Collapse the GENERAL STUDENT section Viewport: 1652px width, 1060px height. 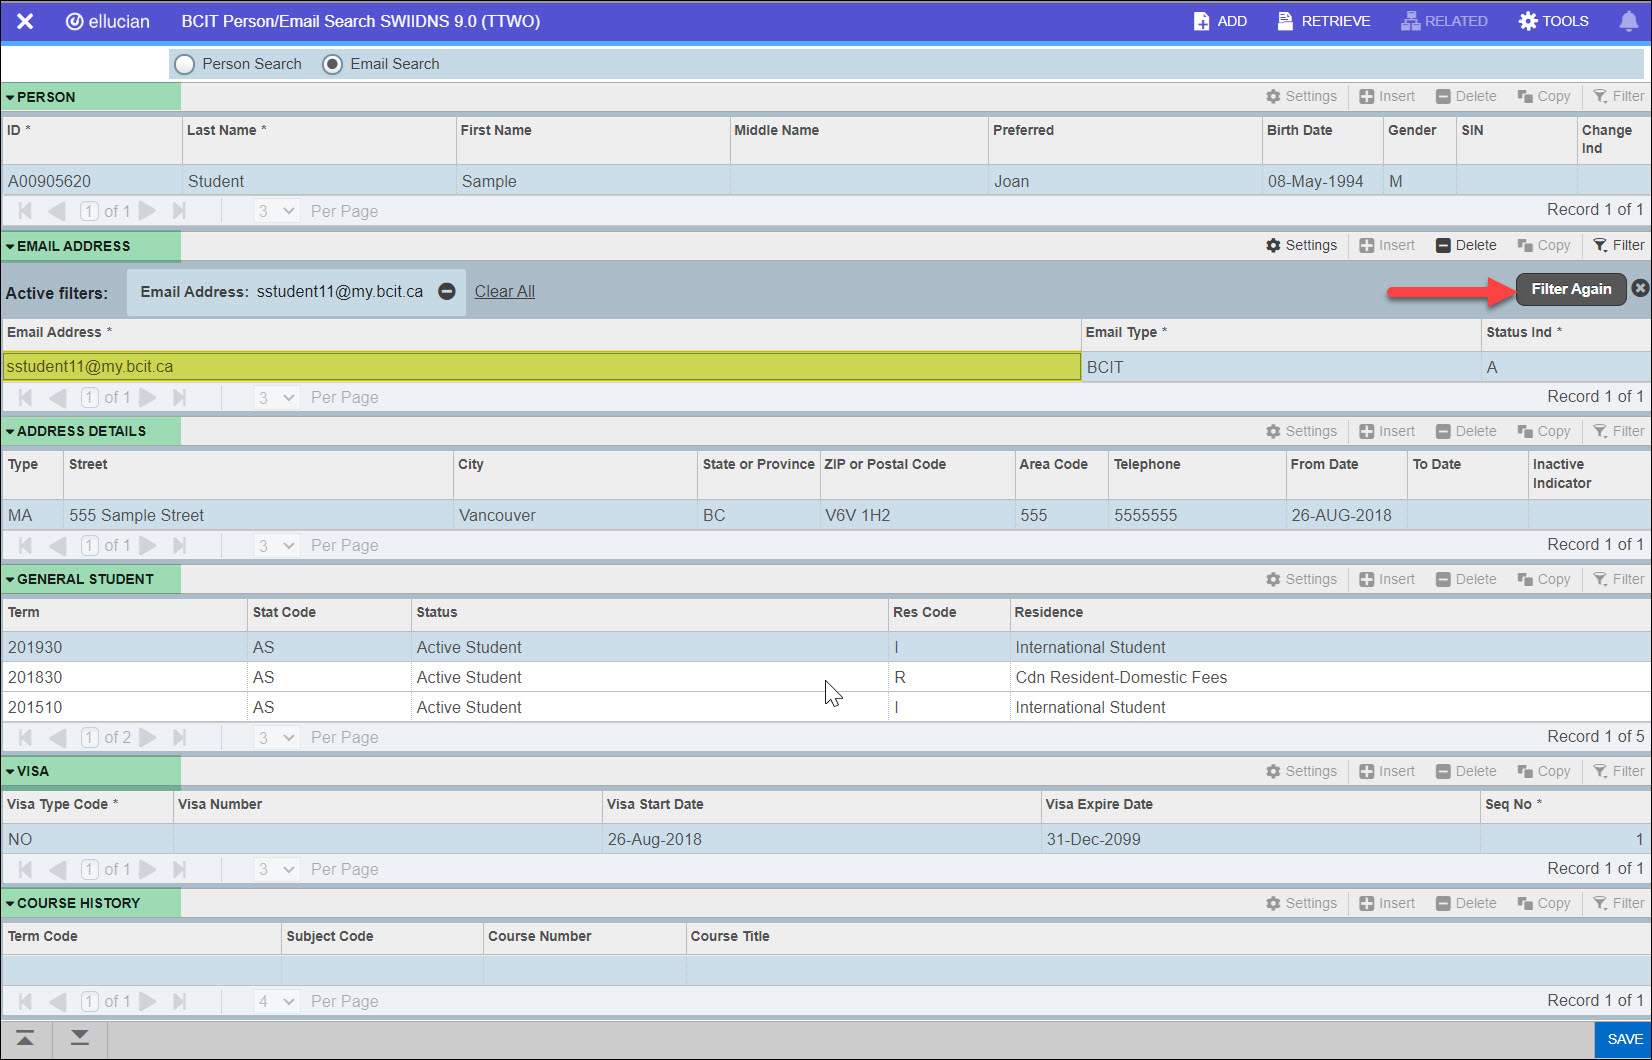click(10, 579)
